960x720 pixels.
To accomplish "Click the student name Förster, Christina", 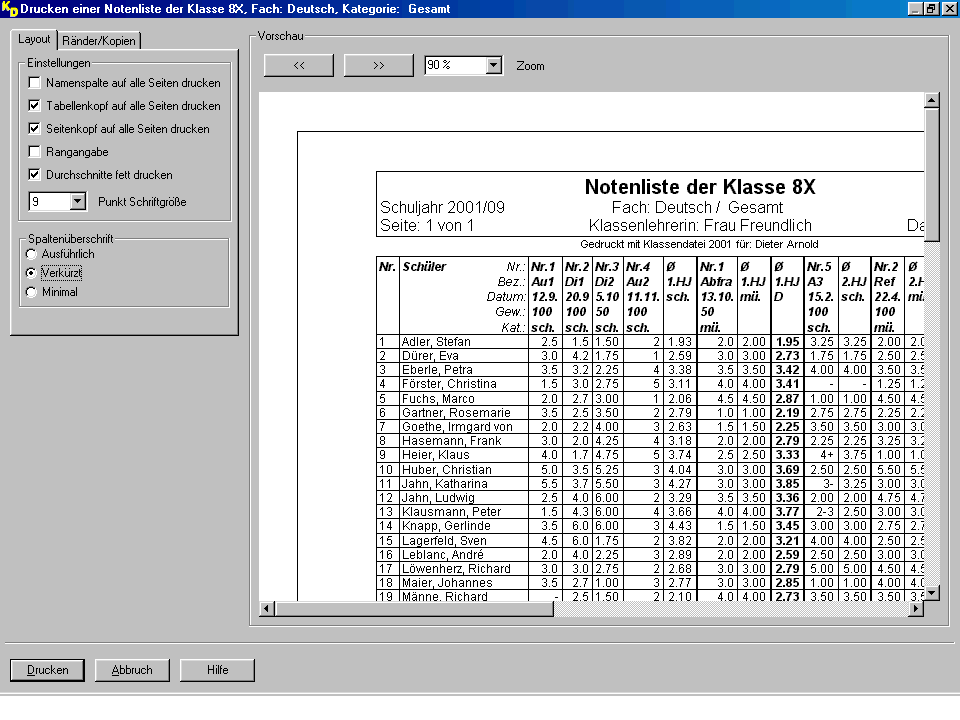I will 449,384.
